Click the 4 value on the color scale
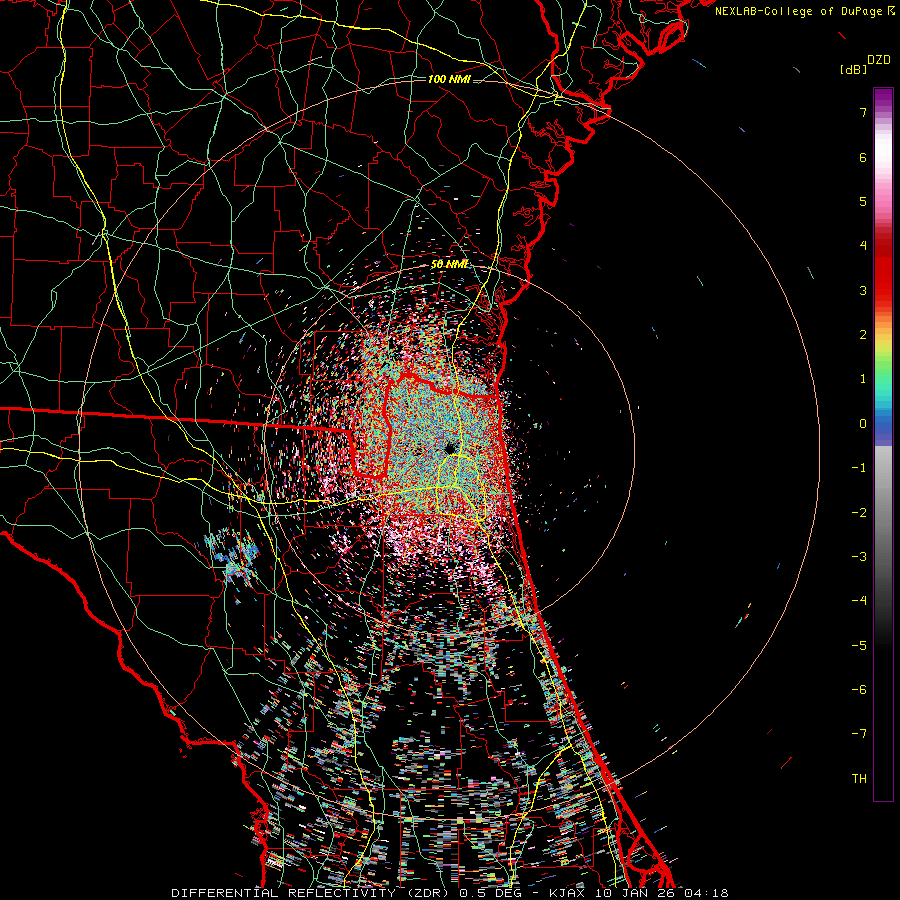This screenshot has height=900, width=900. tap(863, 246)
